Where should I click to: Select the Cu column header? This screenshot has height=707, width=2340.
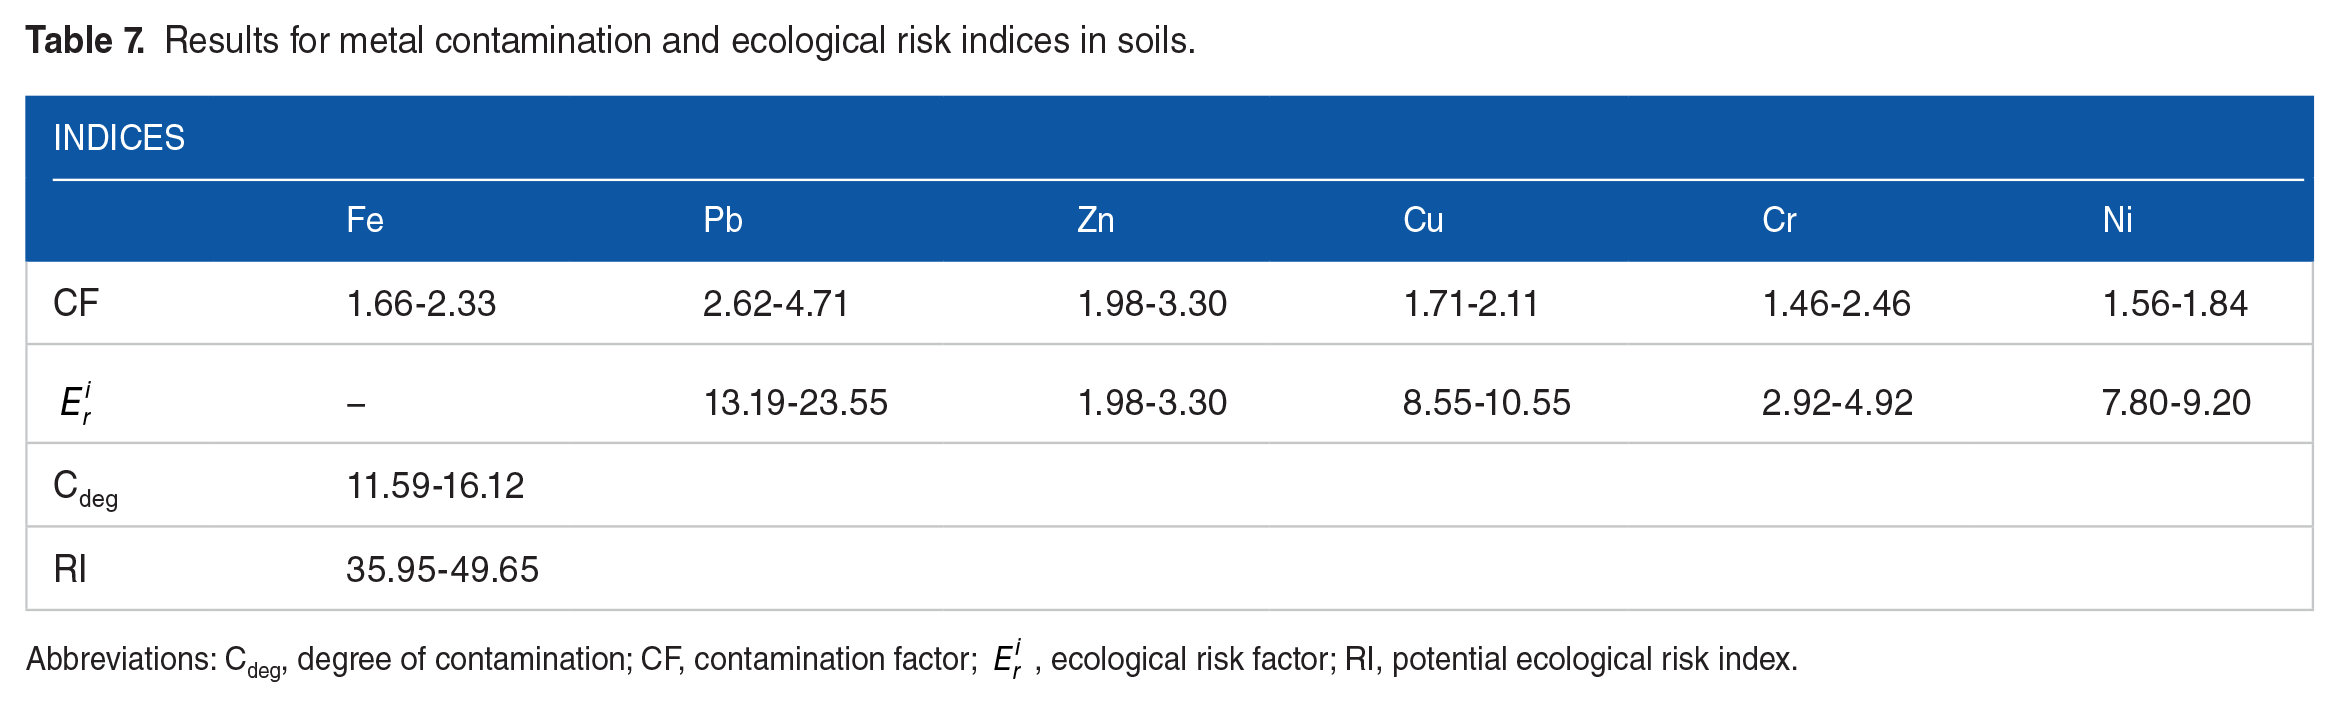[1422, 220]
